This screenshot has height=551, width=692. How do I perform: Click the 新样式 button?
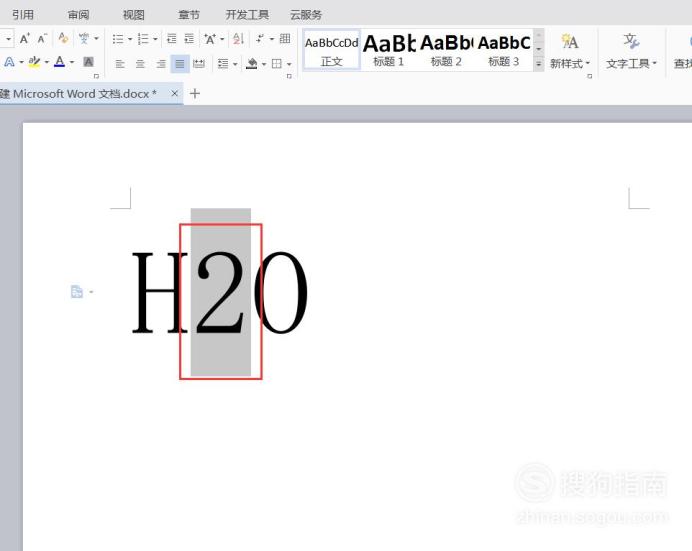[x=570, y=51]
